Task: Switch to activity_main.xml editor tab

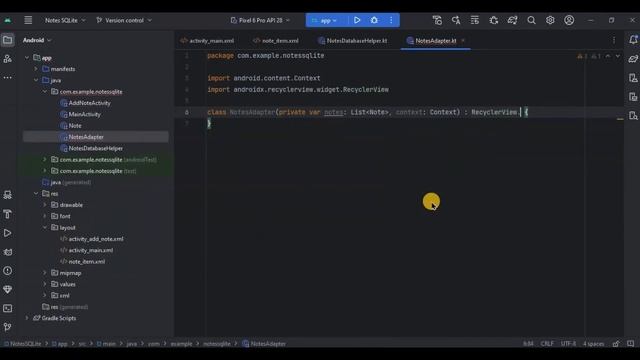Action: coord(207,40)
